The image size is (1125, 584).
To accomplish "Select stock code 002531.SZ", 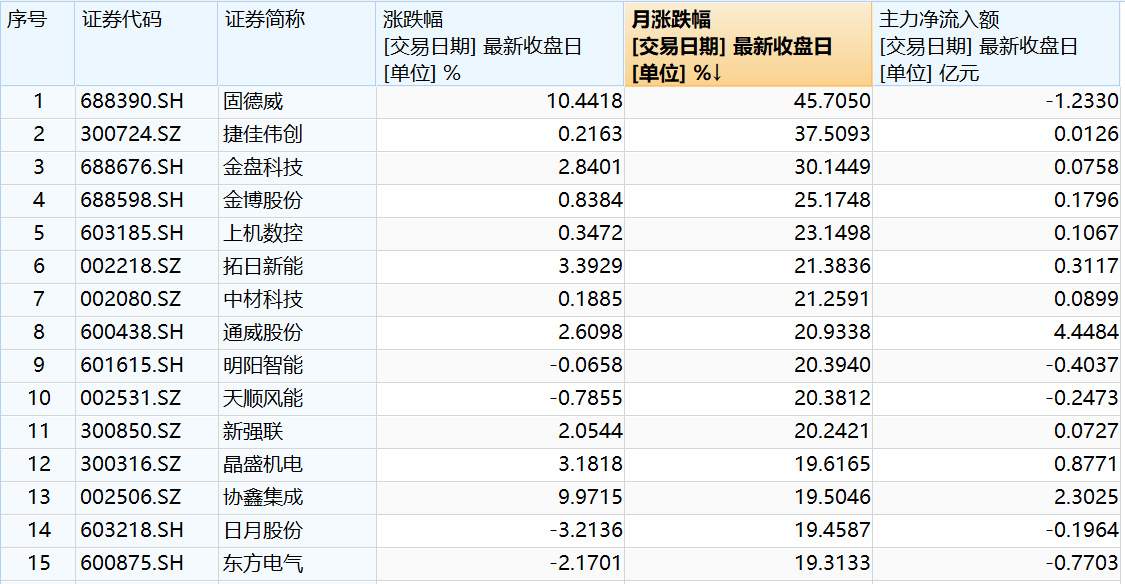I will tap(131, 398).
